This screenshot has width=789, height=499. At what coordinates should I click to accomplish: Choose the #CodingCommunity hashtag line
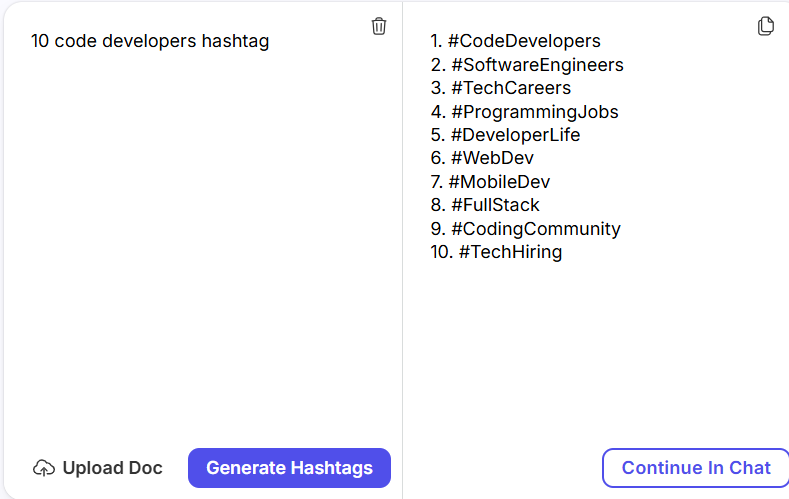tap(535, 229)
